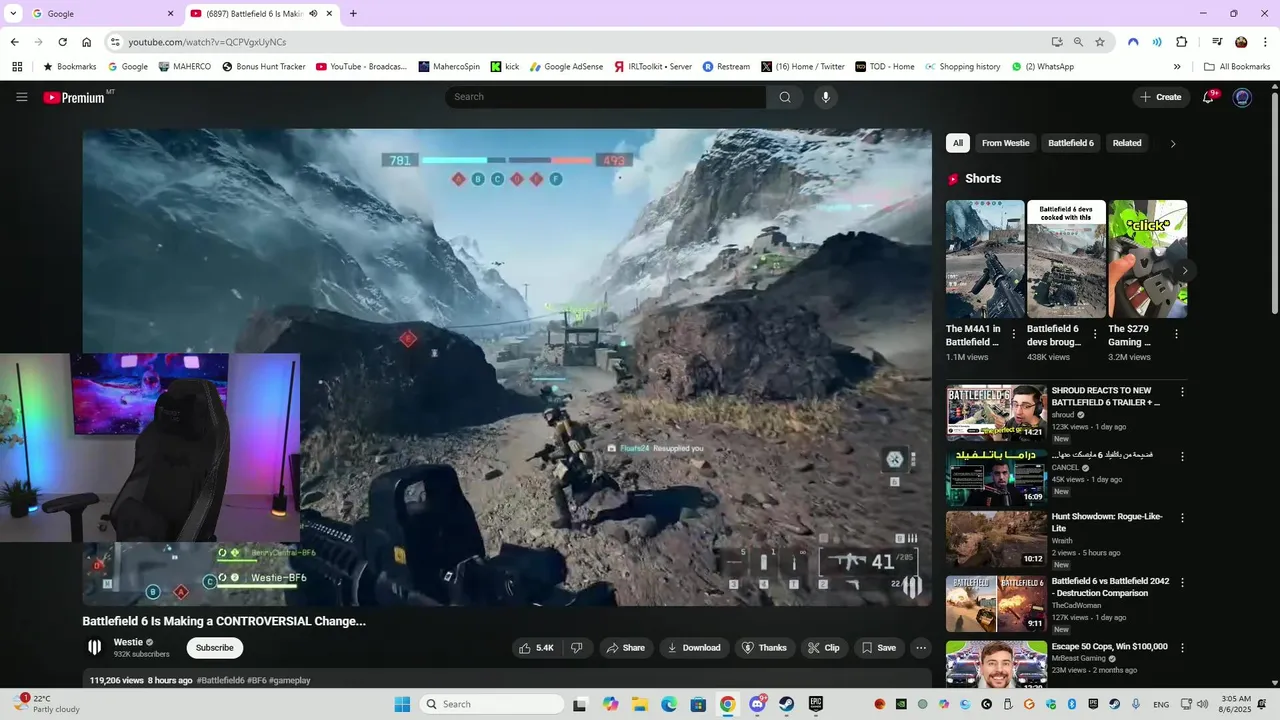The height and width of the screenshot is (720, 1280).
Task: Click the #Battlefield6 hashtag
Action: click(220, 680)
